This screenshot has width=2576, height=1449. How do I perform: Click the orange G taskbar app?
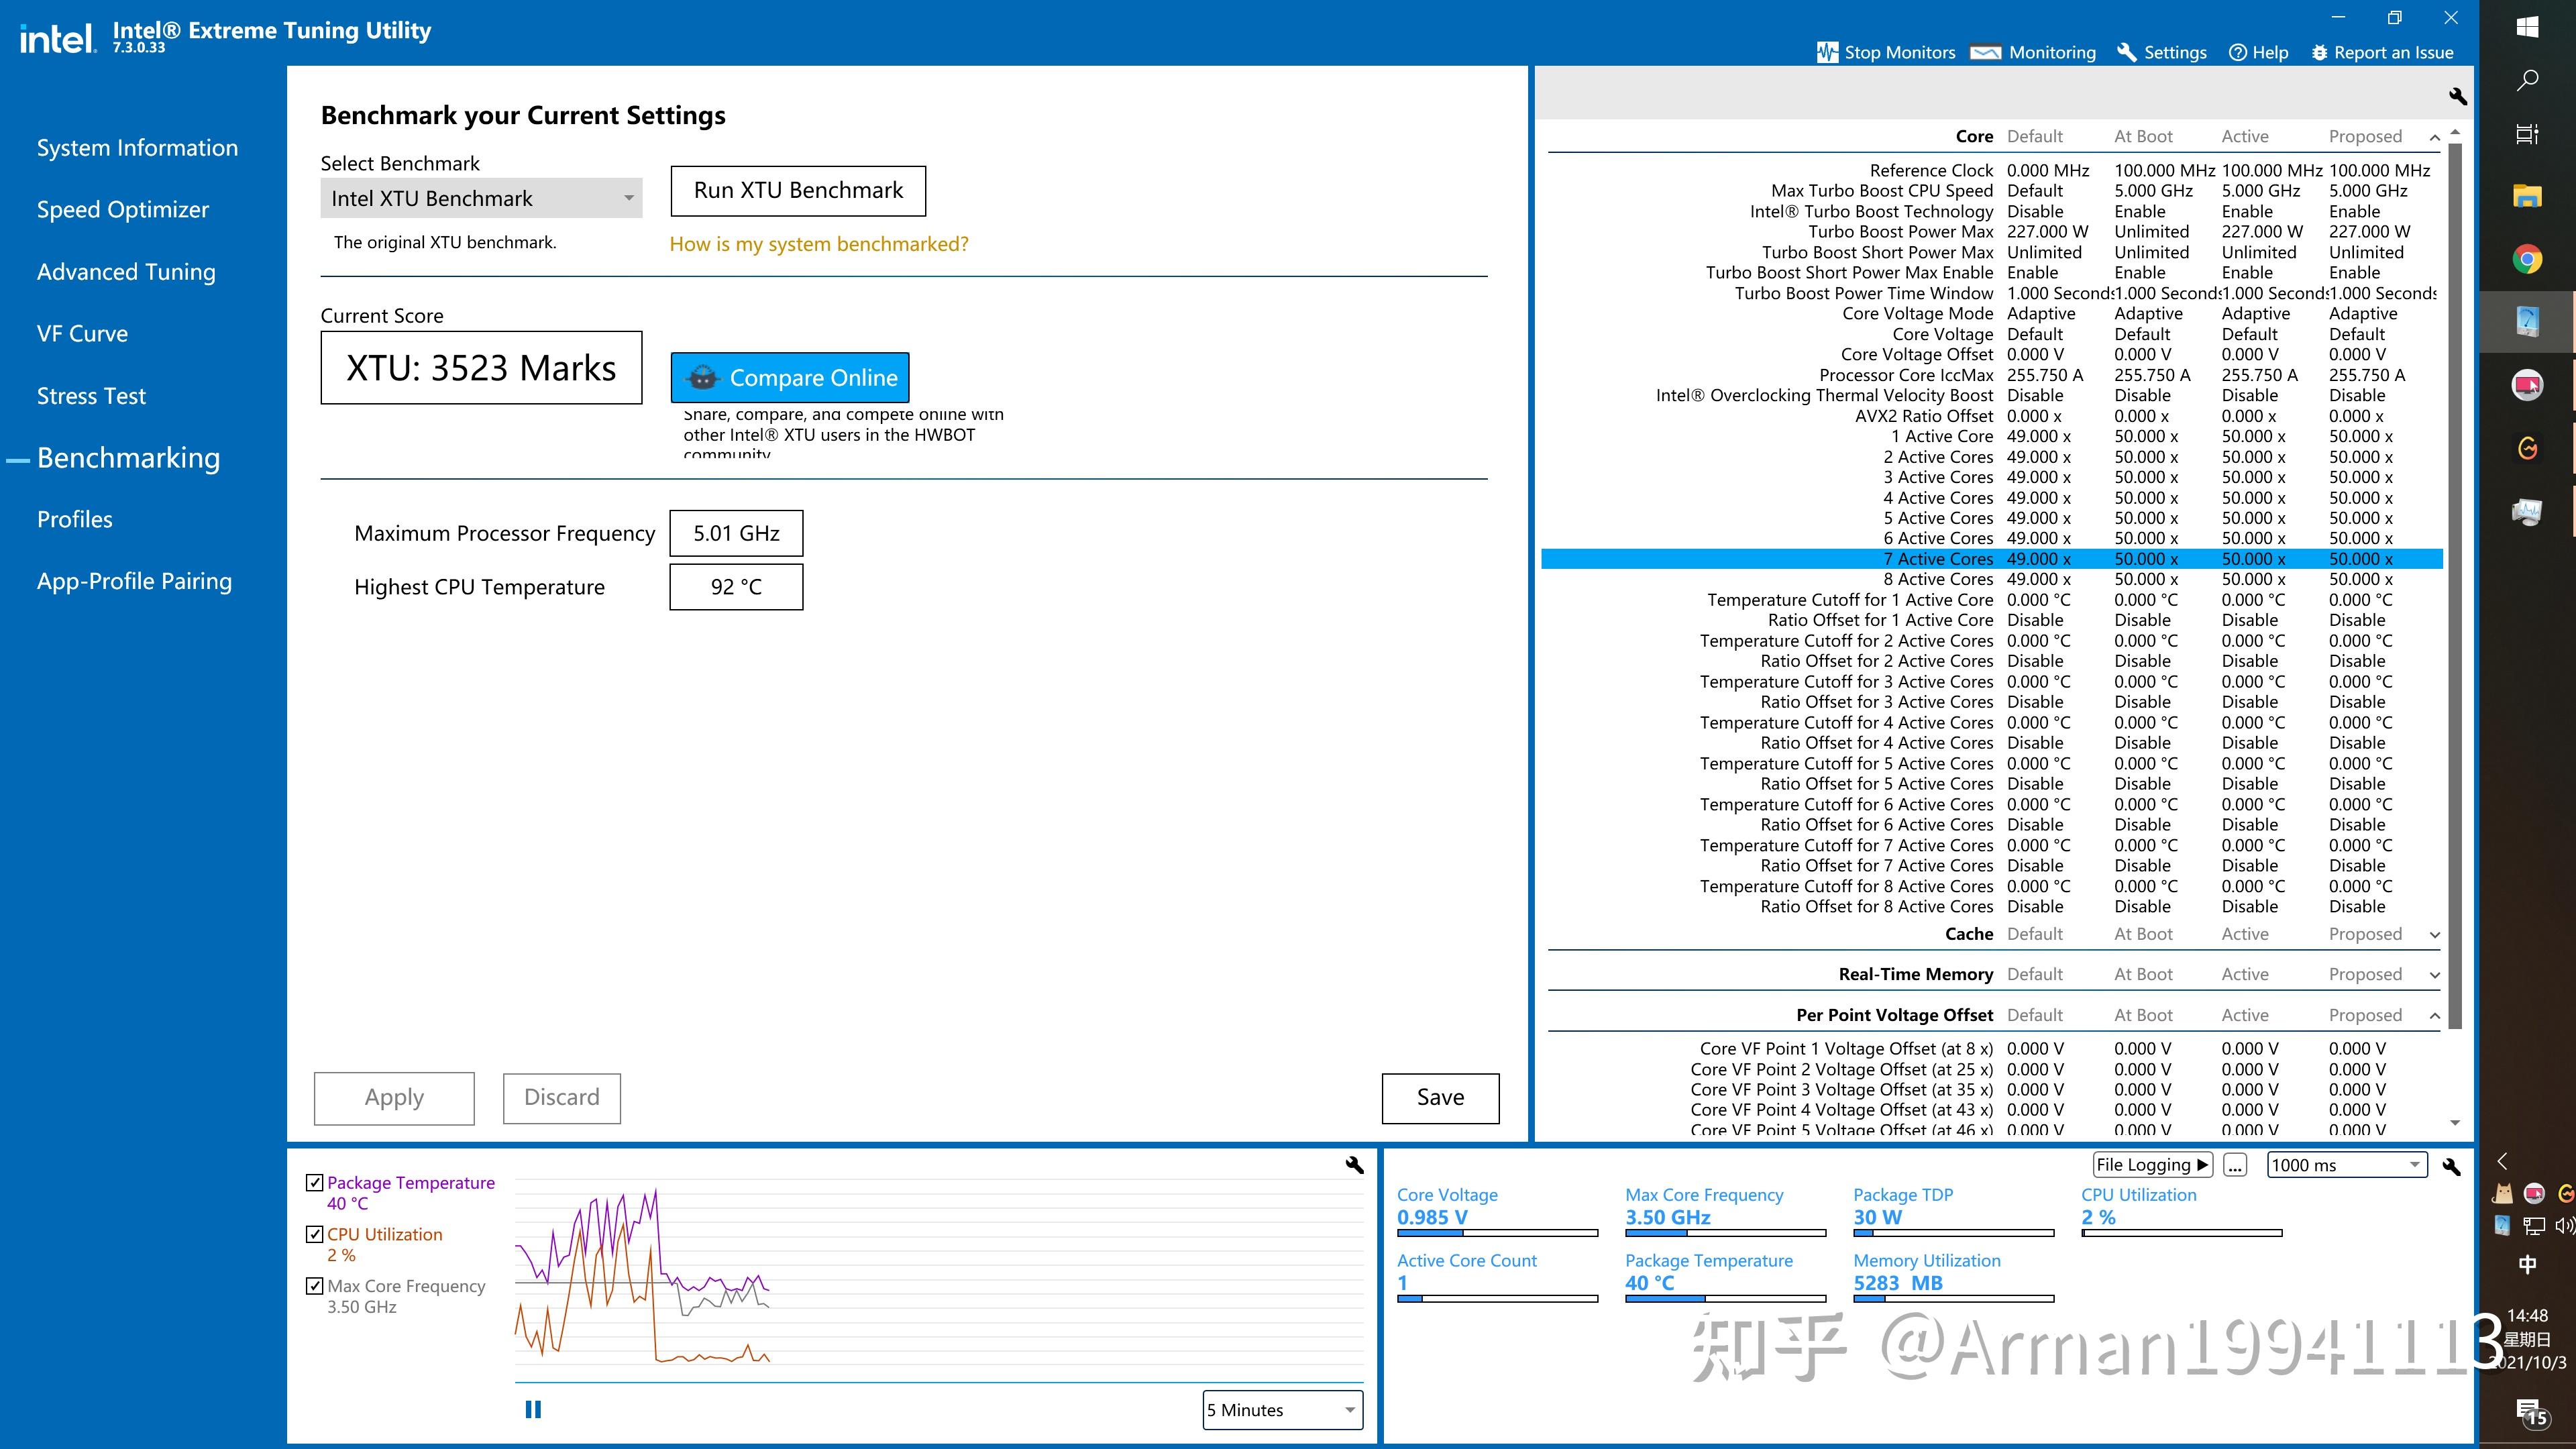pyautogui.click(x=2527, y=448)
